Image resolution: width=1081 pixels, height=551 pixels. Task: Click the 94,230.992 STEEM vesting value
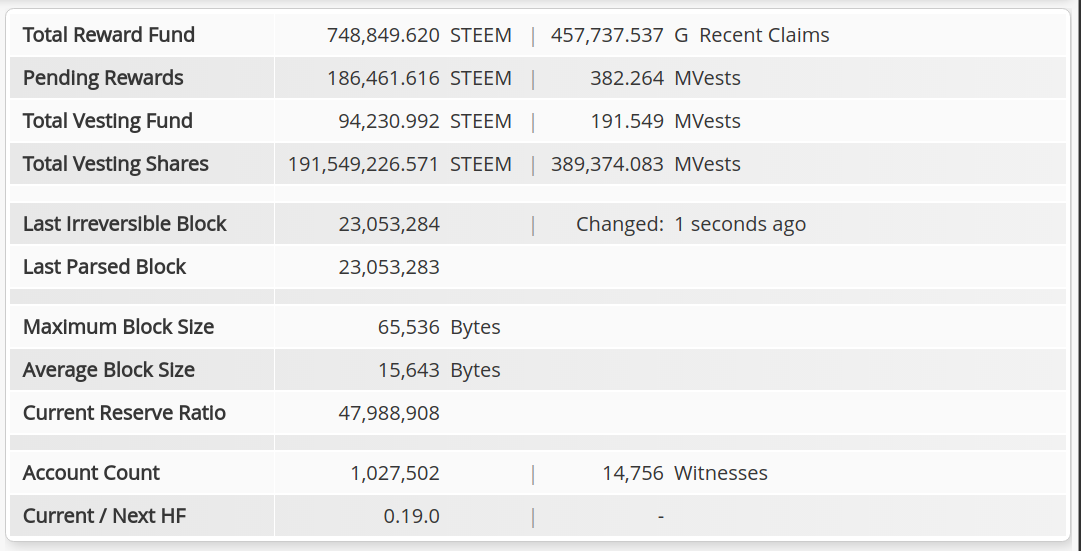point(425,121)
